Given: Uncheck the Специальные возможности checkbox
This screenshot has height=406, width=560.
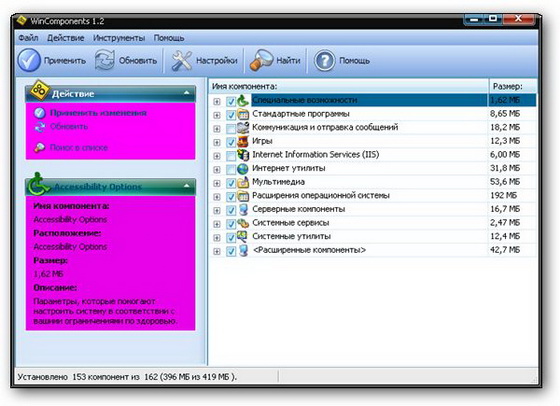Looking at the screenshot, I should tap(231, 101).
